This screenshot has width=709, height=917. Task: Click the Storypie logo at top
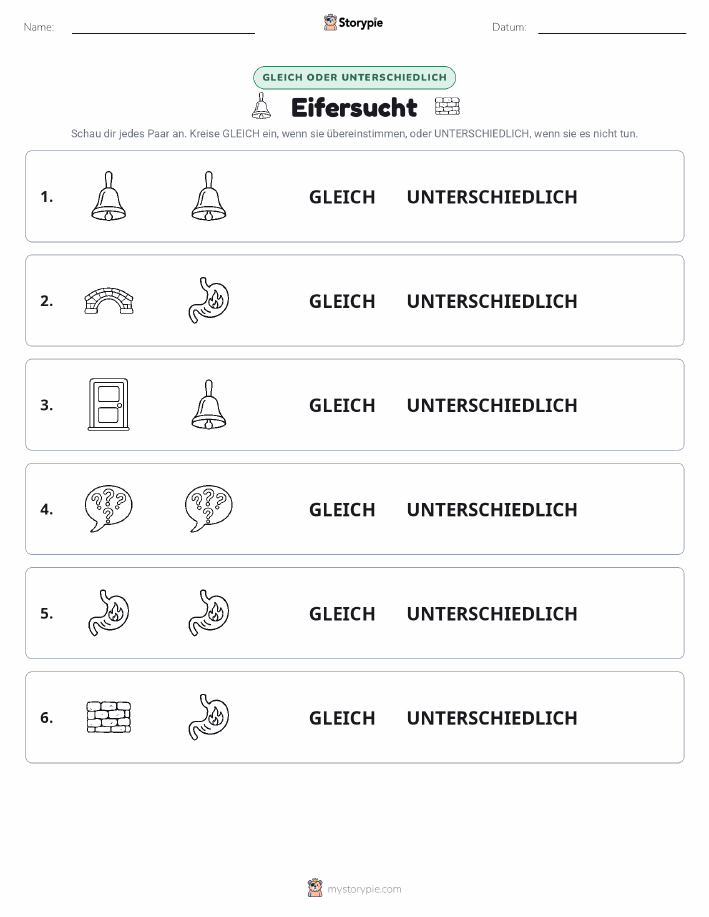coord(353,23)
